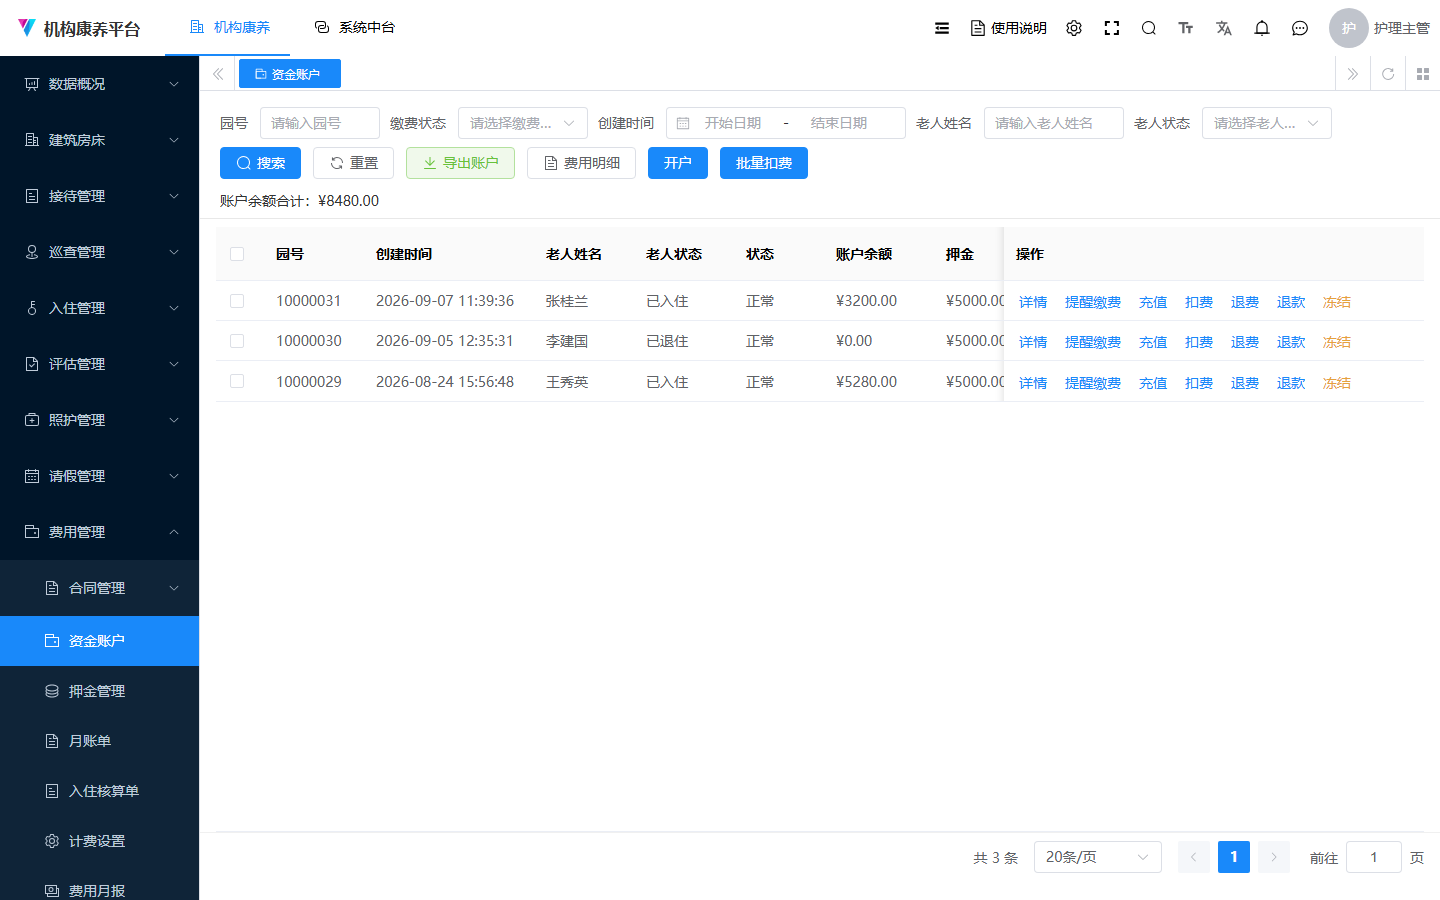This screenshot has width=1440, height=900.
Task: Expand 数据概况 sidebar menu
Action: click(99, 84)
